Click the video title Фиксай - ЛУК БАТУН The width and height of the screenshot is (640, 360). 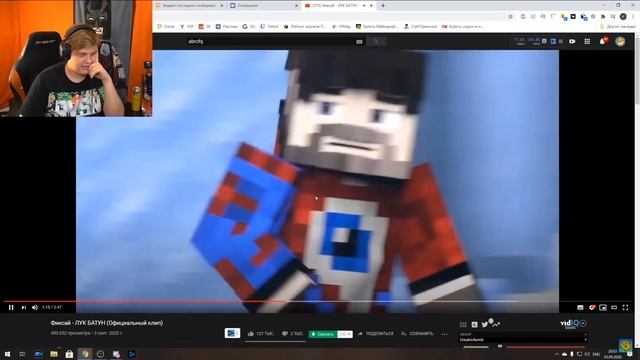107,323
